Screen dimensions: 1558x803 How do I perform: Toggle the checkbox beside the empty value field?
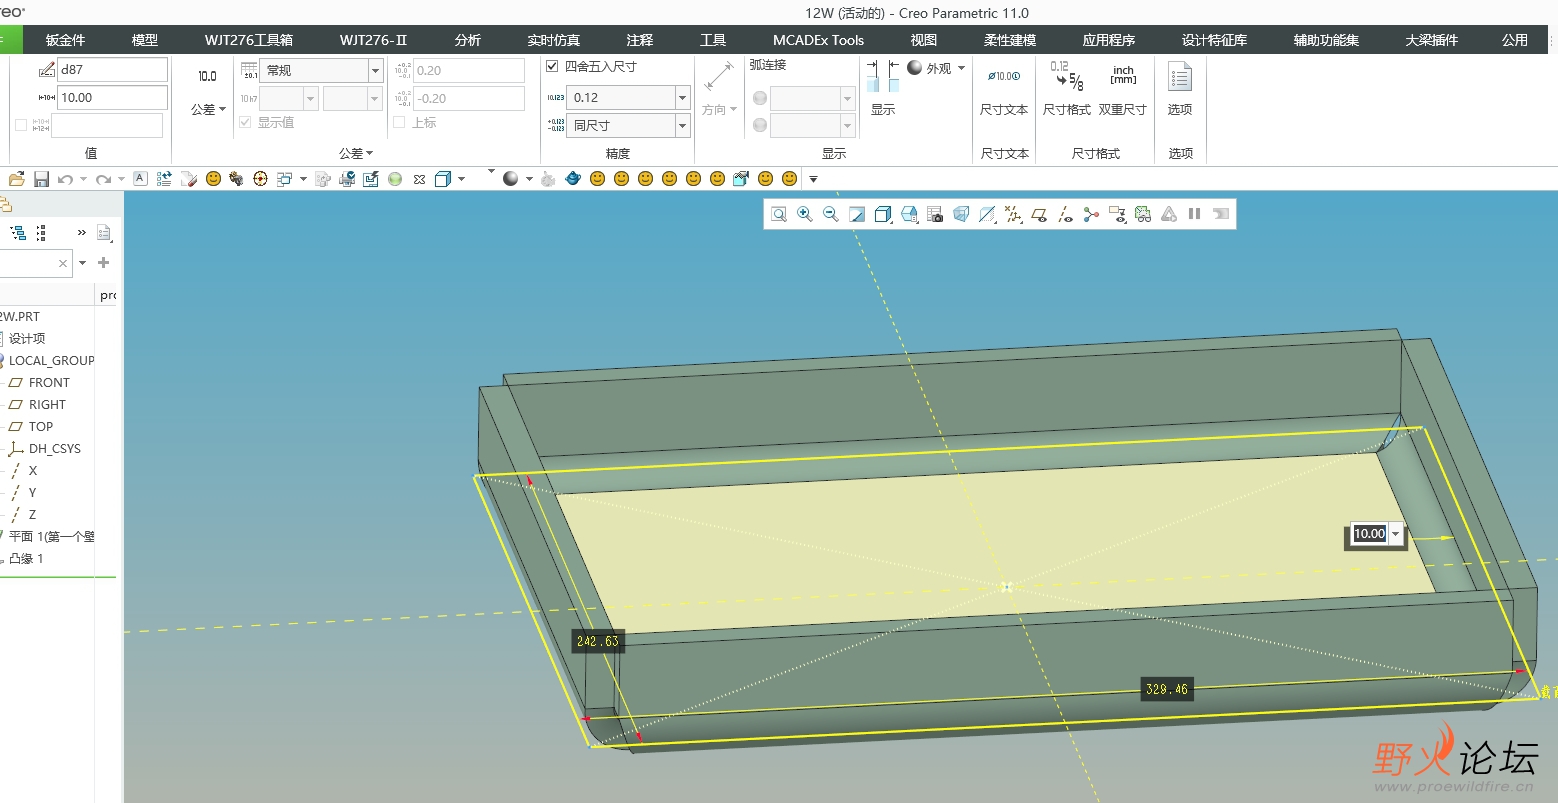click(x=21, y=125)
